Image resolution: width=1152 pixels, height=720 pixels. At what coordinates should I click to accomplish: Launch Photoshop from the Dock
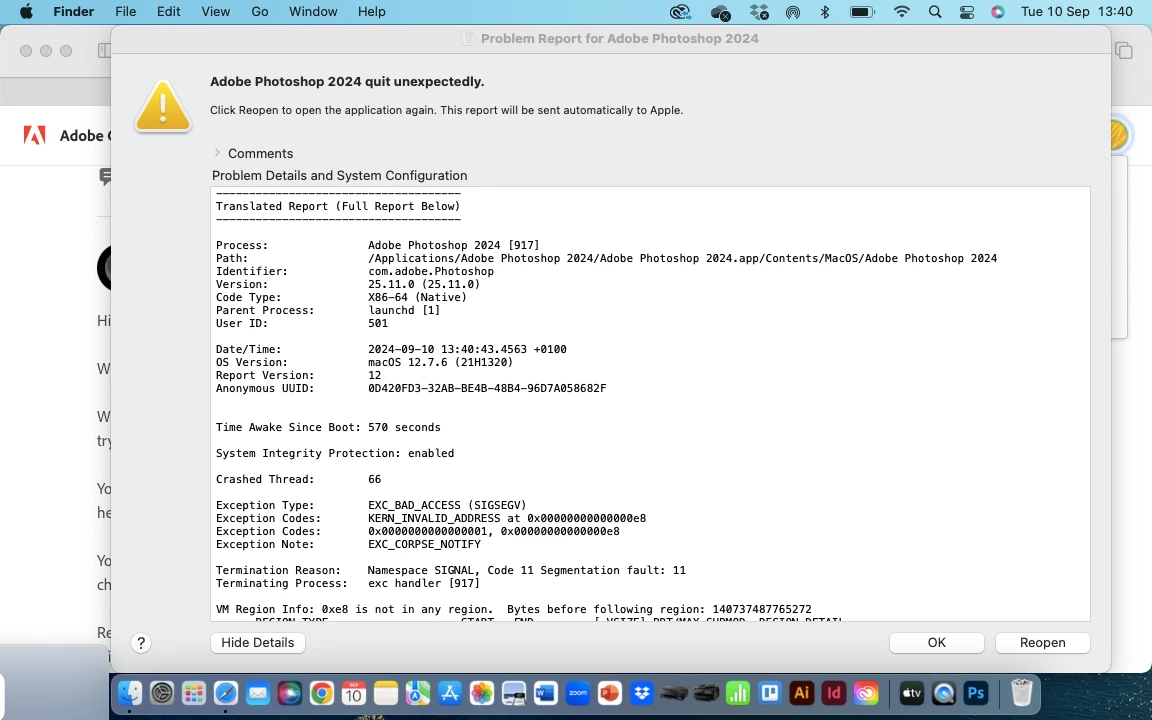976,693
